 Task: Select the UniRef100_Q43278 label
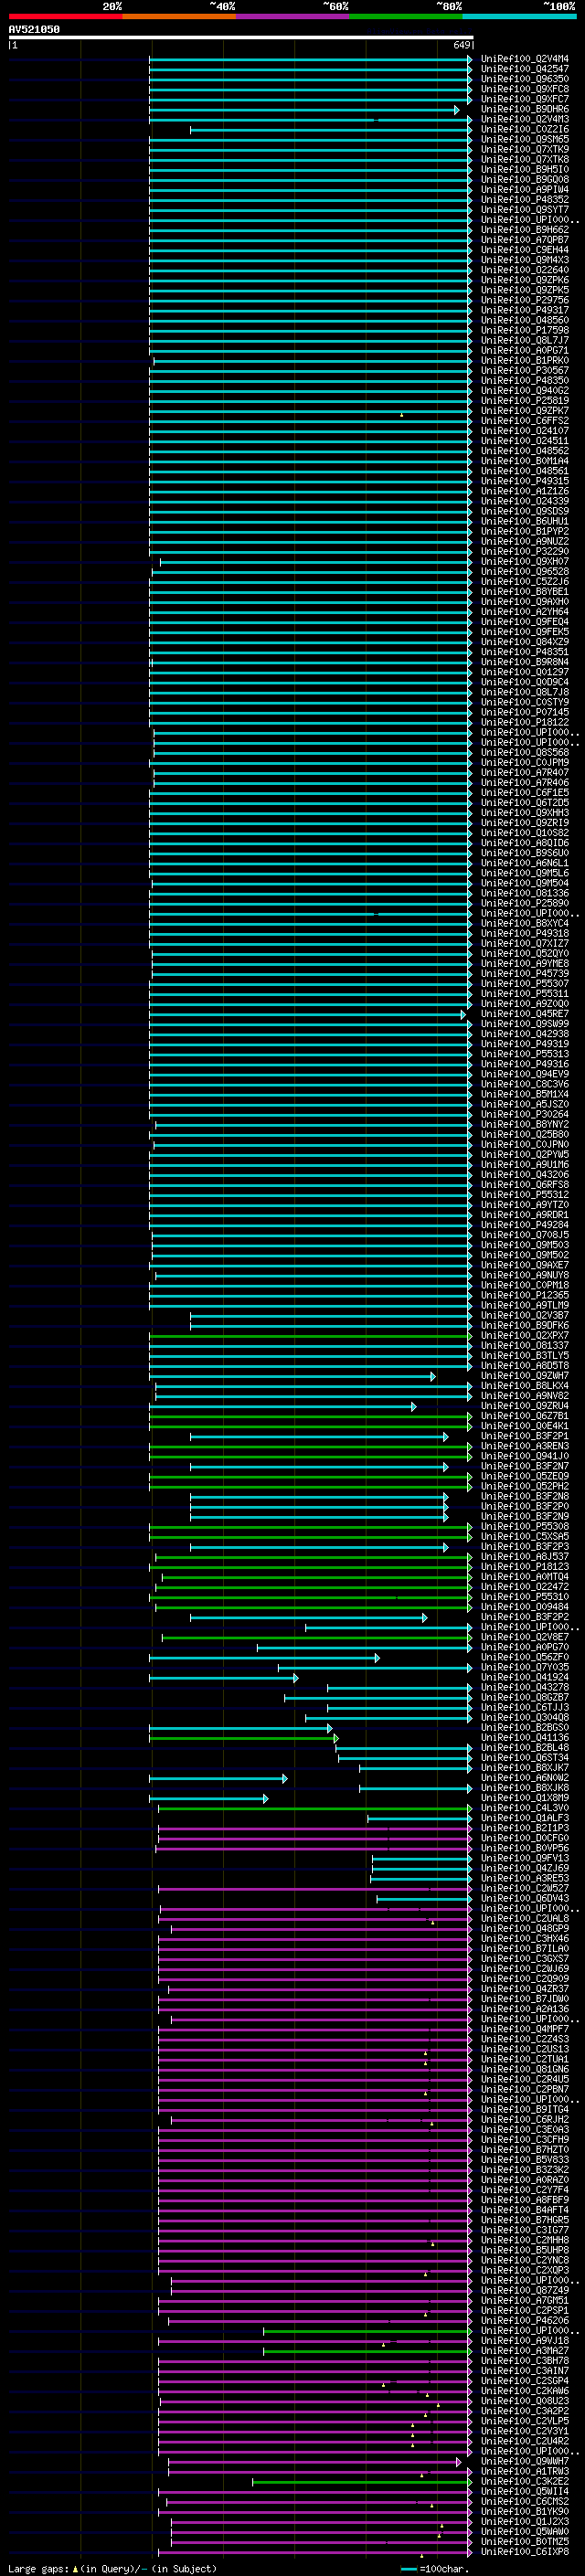[x=525, y=1688]
